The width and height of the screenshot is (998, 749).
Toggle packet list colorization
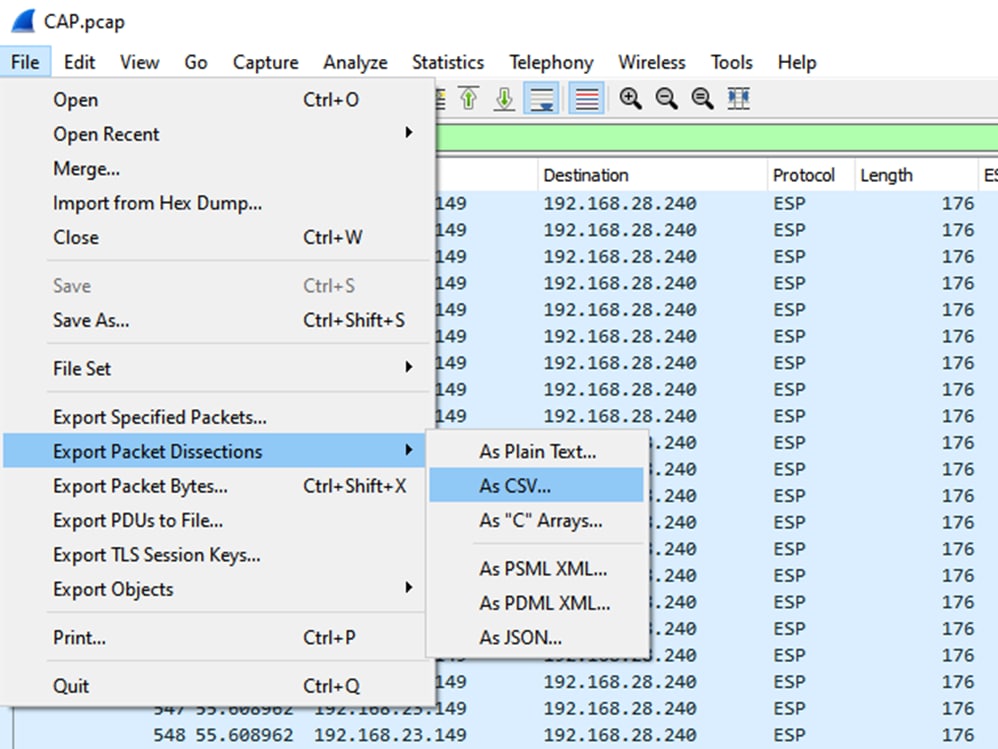click(x=587, y=99)
